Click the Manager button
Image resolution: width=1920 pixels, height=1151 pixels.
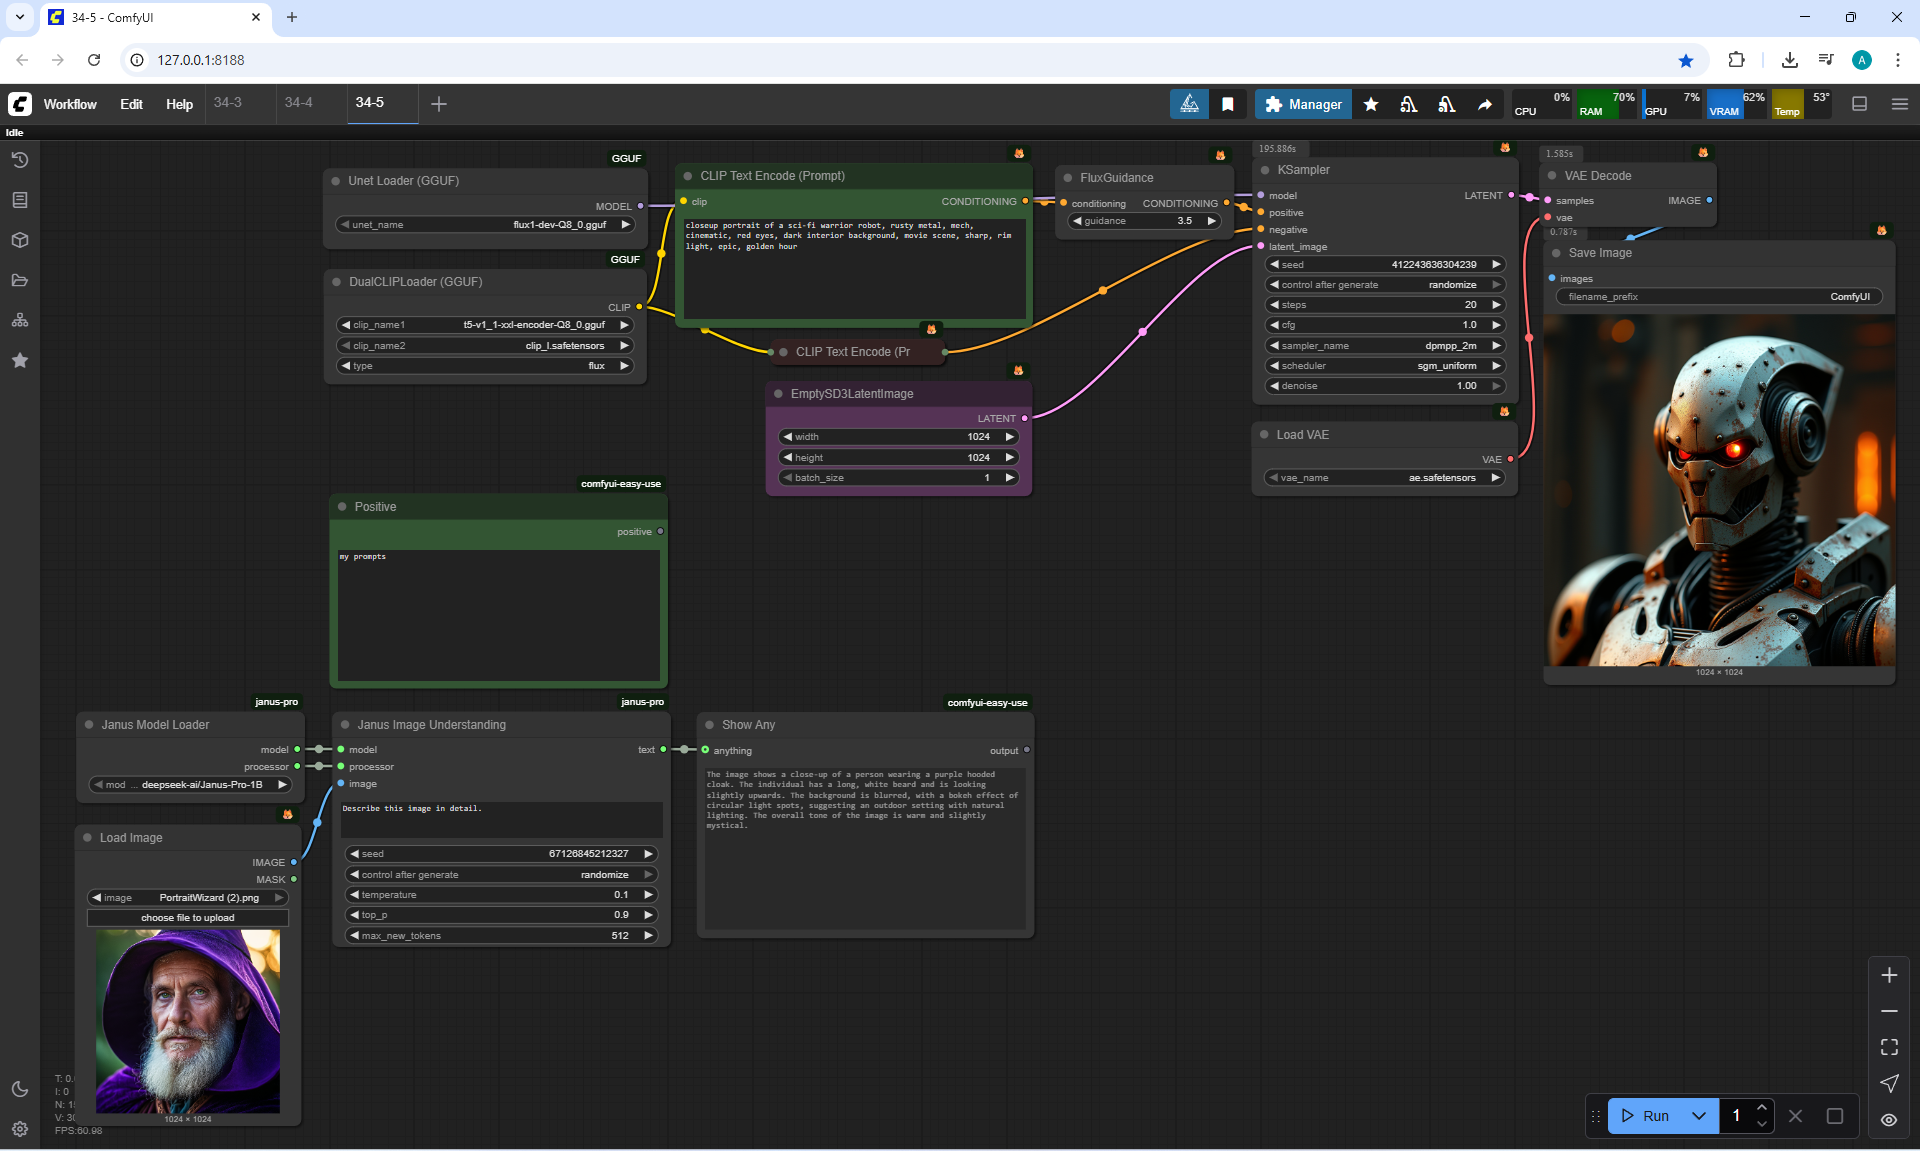coord(1303,104)
